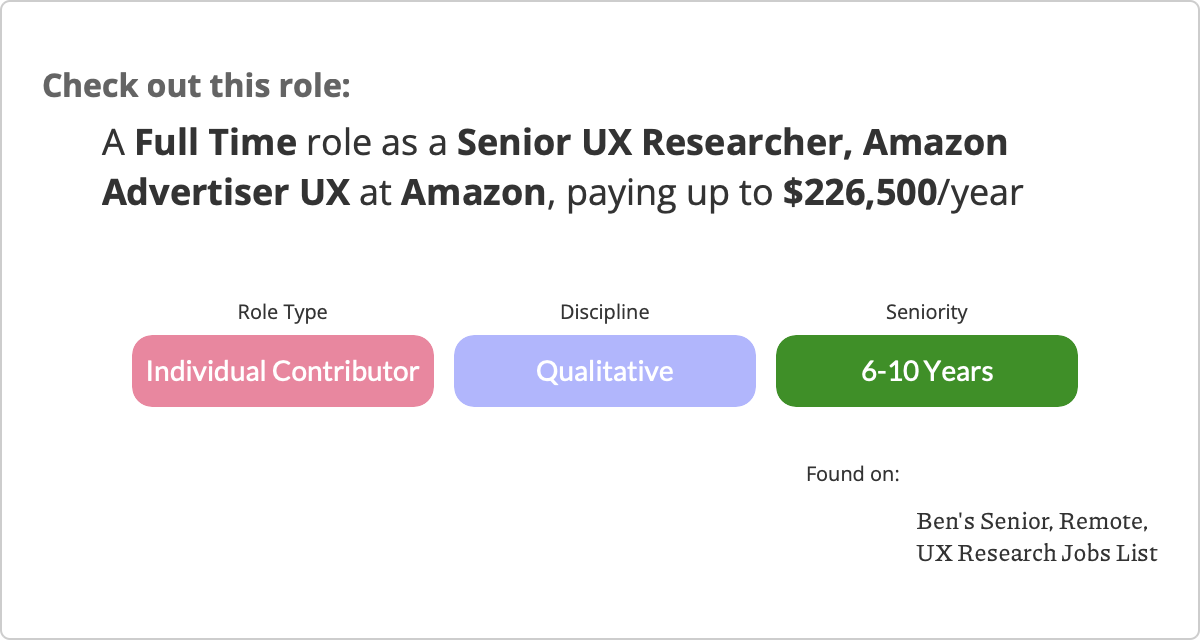This screenshot has height=640, width=1200.
Task: Click the "/year" text after salary
Action: coord(980,192)
